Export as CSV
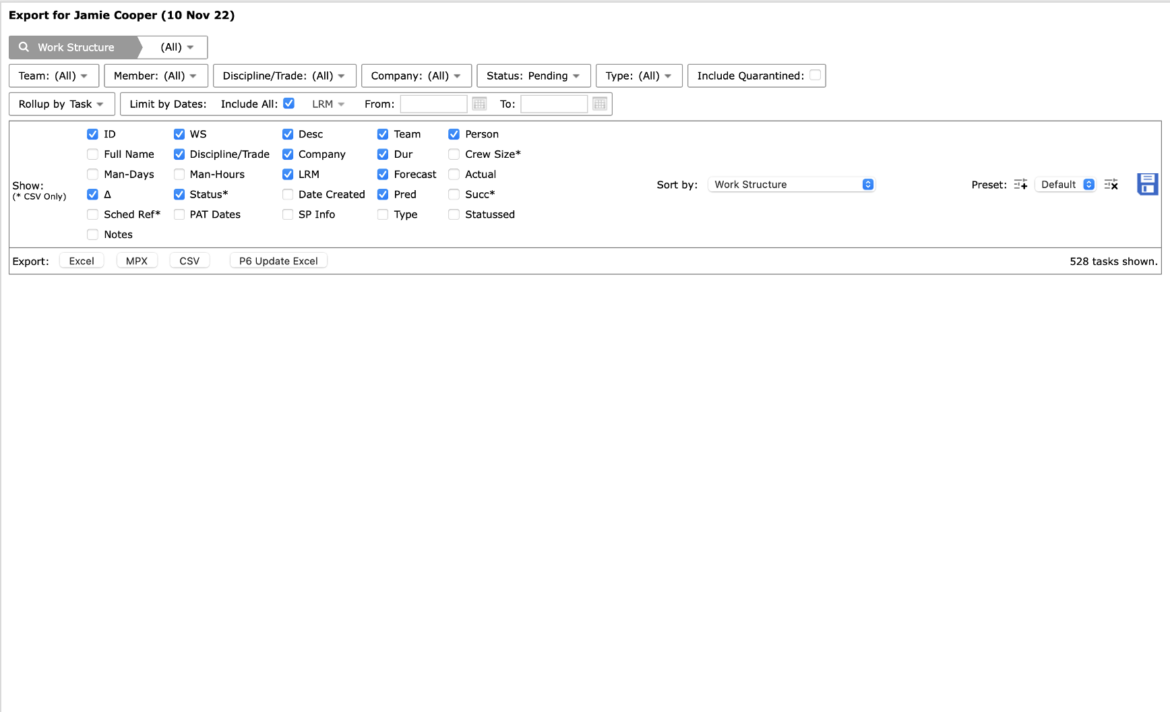Screen dimensions: 1170x712 pos(190,261)
